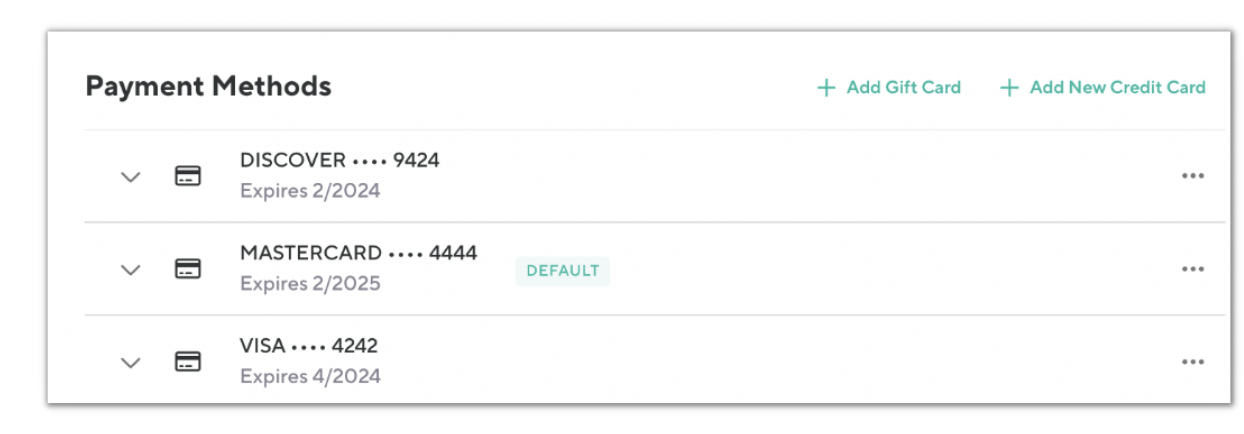
Task: Click the Add Gift Card link
Action: (x=903, y=88)
